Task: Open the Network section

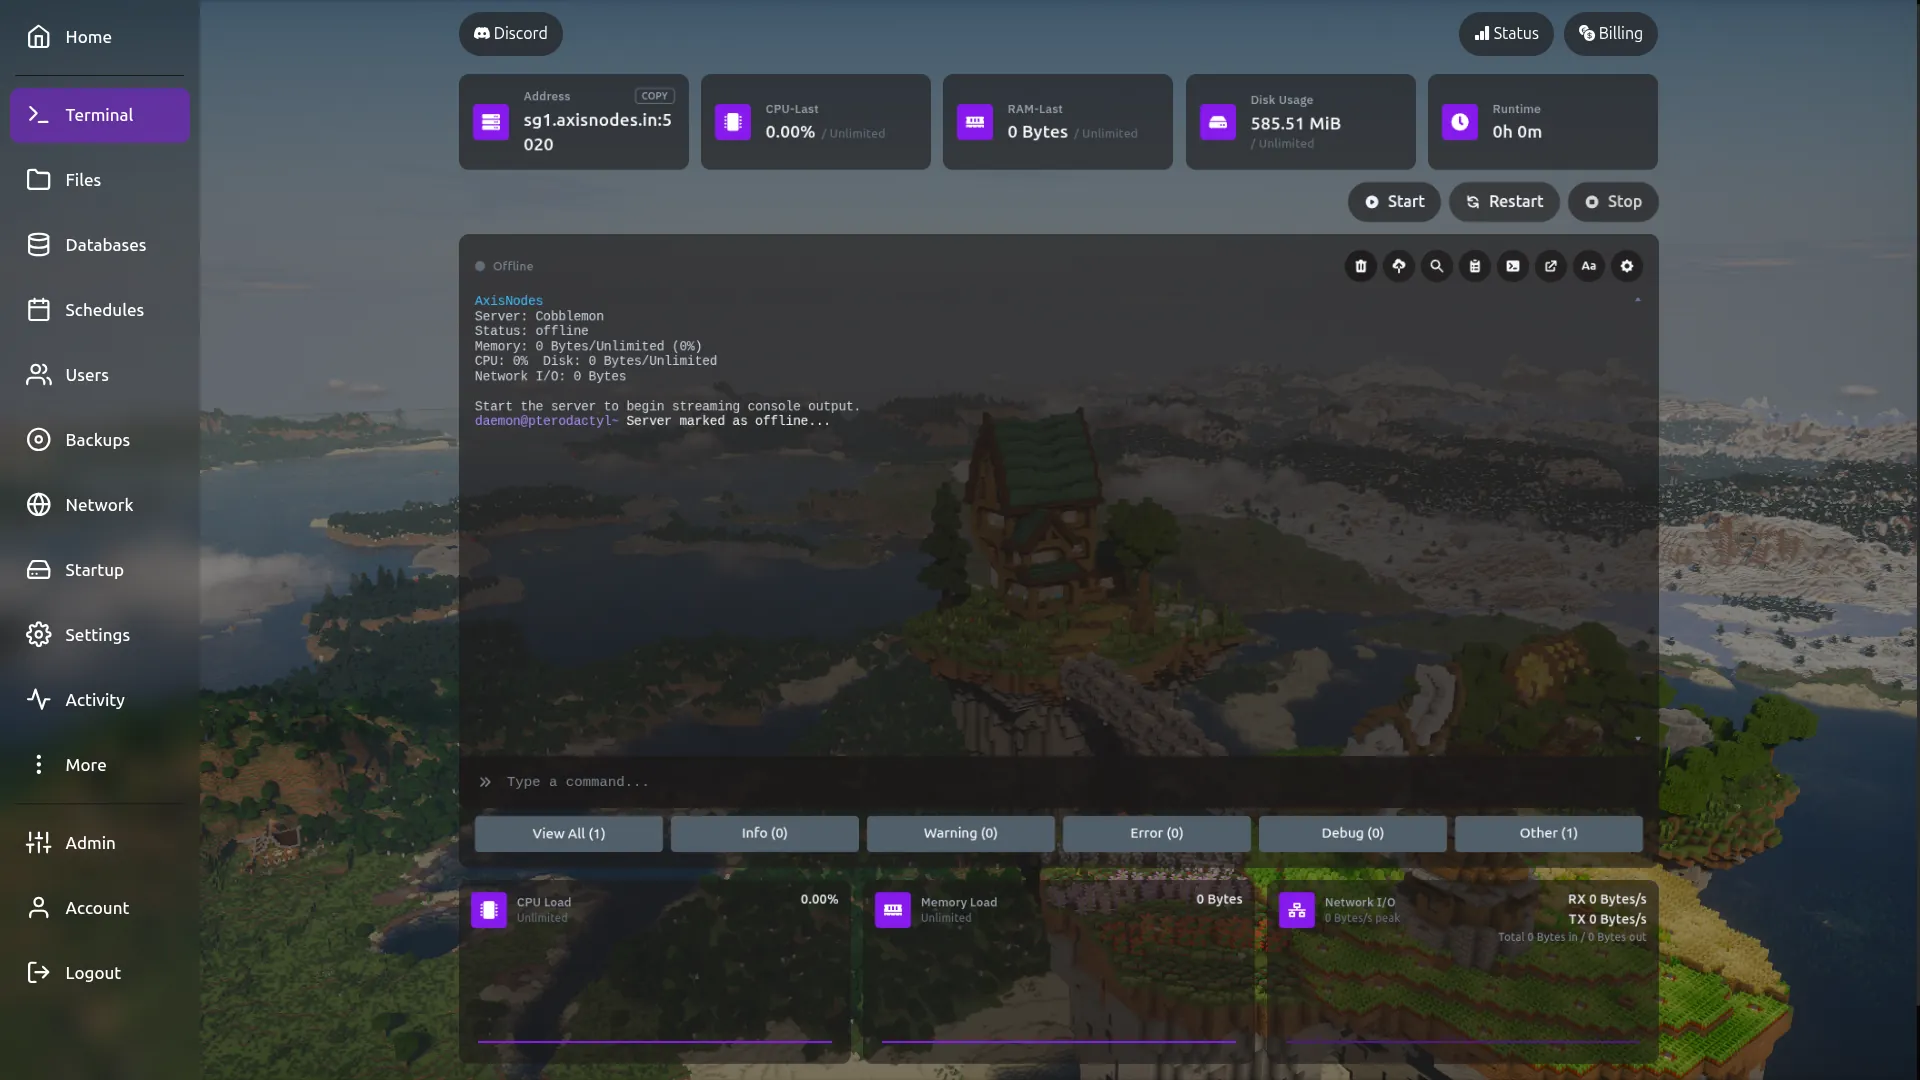Action: [100, 505]
